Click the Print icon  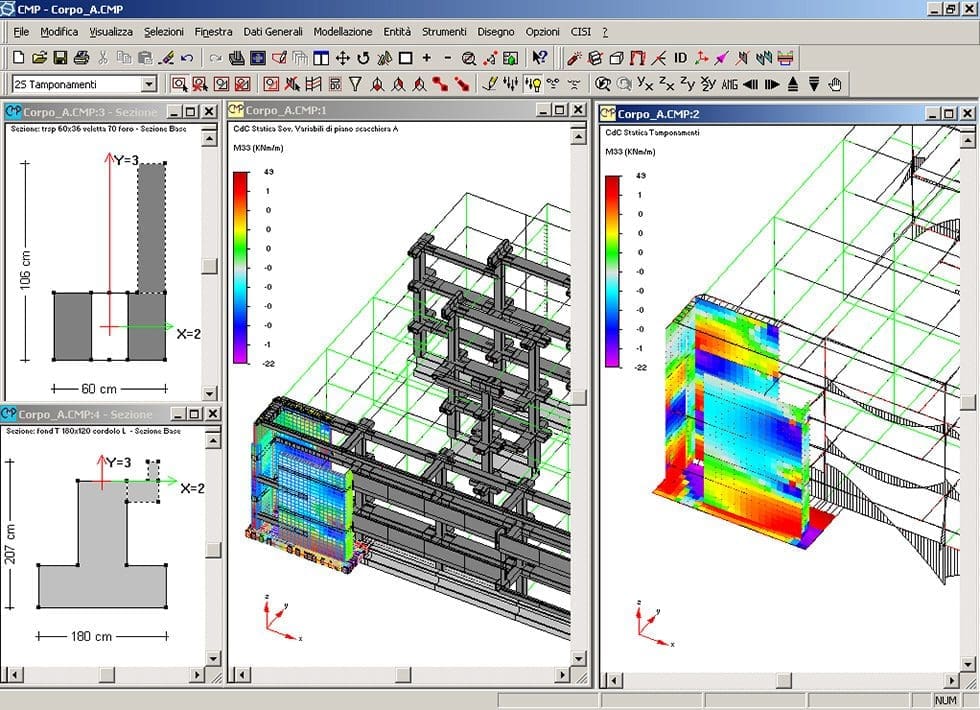click(81, 58)
